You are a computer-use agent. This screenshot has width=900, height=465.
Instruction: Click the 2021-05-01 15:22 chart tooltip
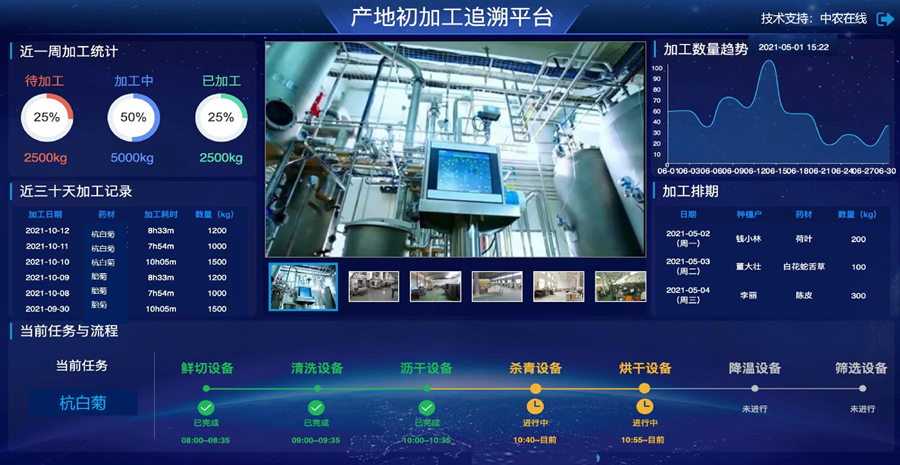[x=793, y=48]
